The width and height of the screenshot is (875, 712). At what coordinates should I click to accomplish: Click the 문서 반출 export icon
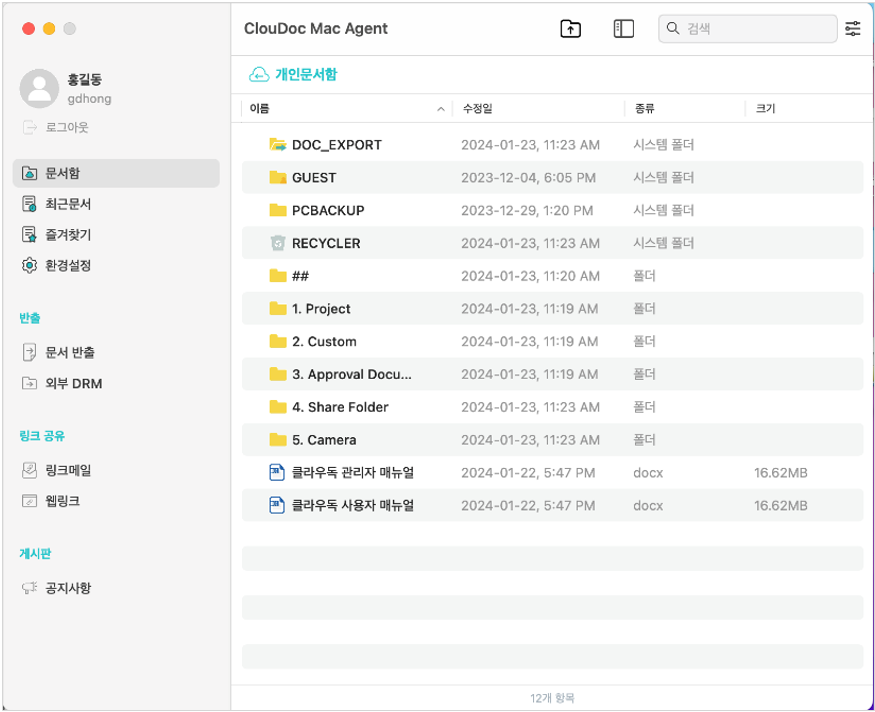29,352
